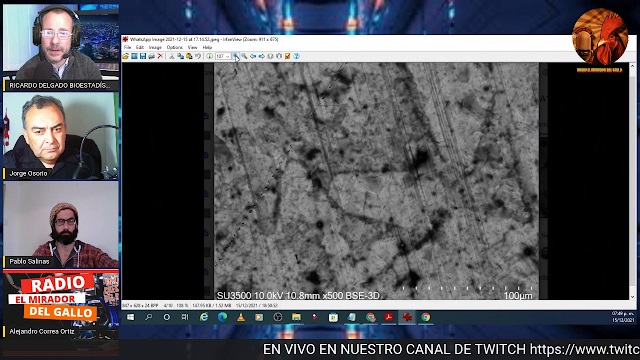Click the taskbar clock showing 15/12/2021
Viewport: 640px width, 360px height.
(x=623, y=317)
